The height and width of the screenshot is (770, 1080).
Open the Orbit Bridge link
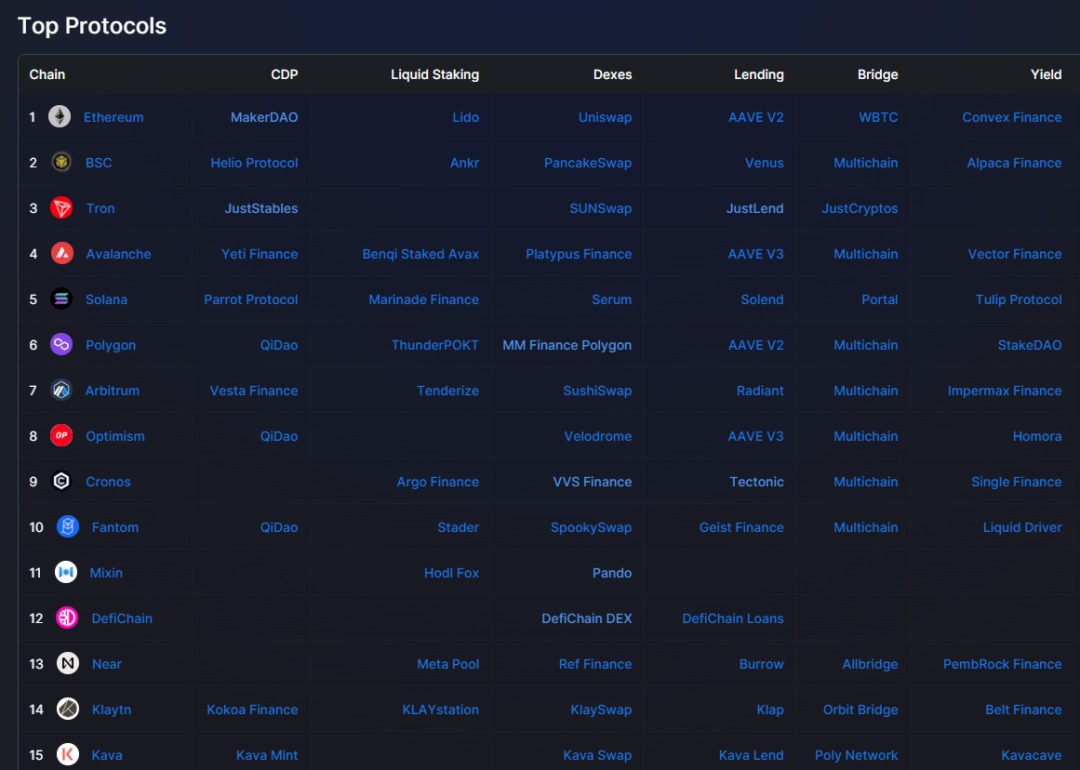click(860, 710)
